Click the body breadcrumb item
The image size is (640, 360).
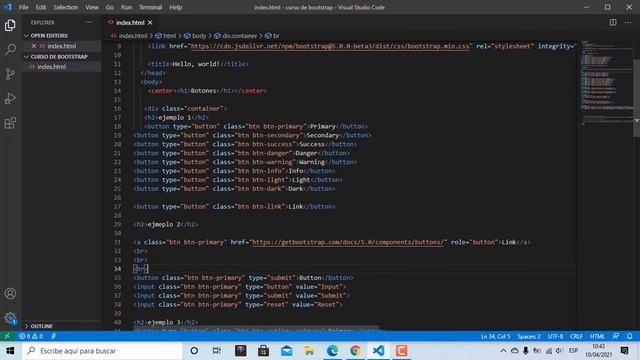pyautogui.click(x=195, y=36)
